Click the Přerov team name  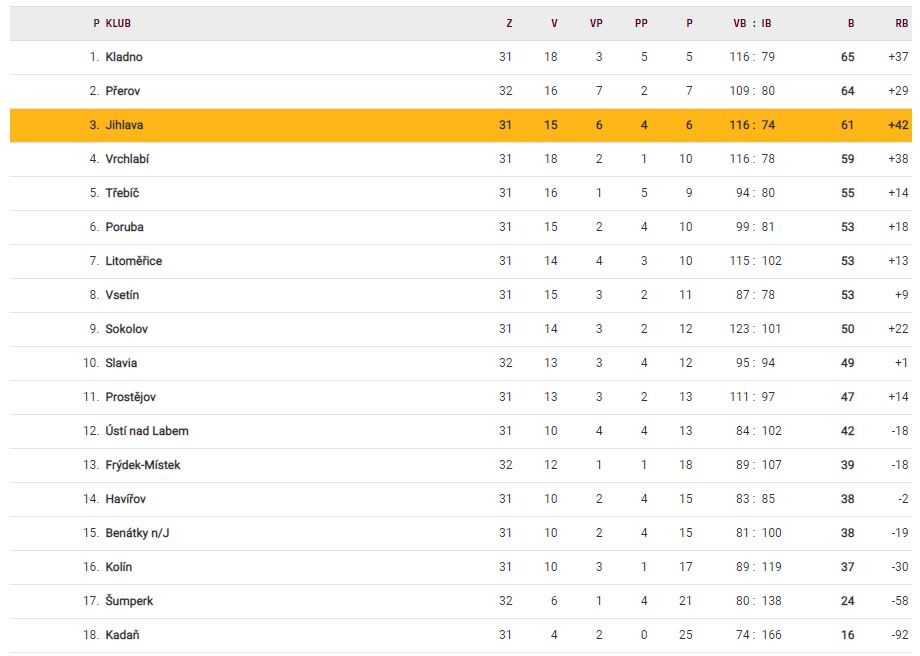click(x=123, y=91)
